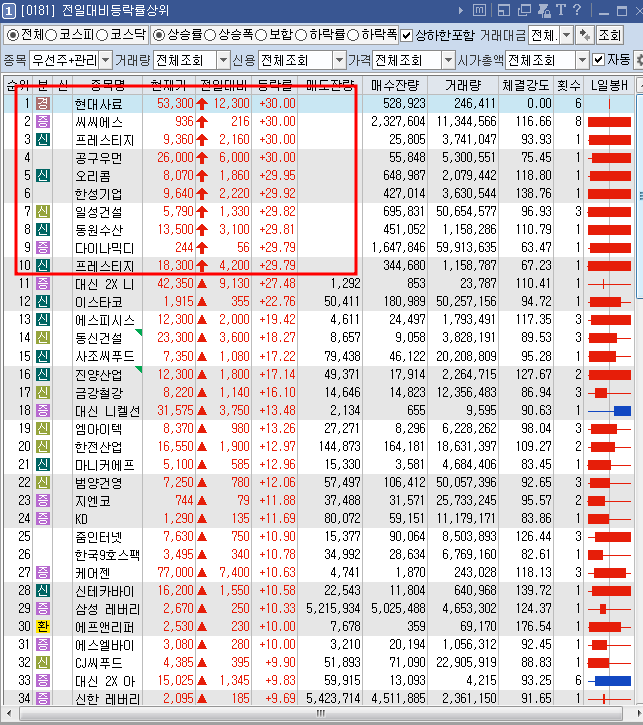Click the up arrow icon on 현대사료 row
Screen dimensions: 643x725
coord(202,104)
